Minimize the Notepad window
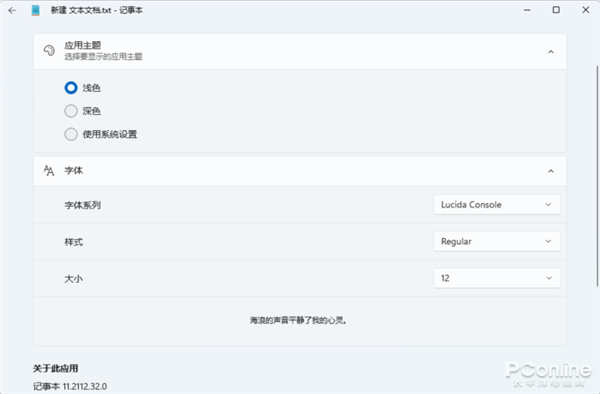This screenshot has width=600, height=394. 527,10
